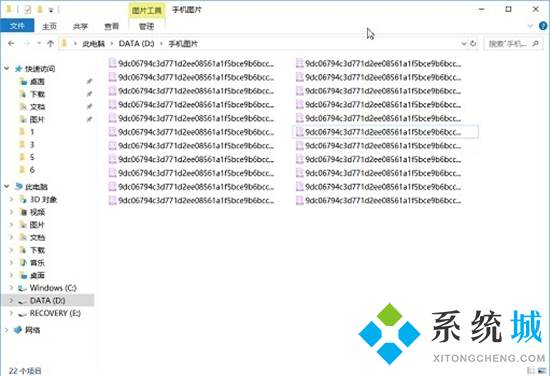Open the 文件 ribbon tab
550x376 pixels.
pyautogui.click(x=17, y=26)
